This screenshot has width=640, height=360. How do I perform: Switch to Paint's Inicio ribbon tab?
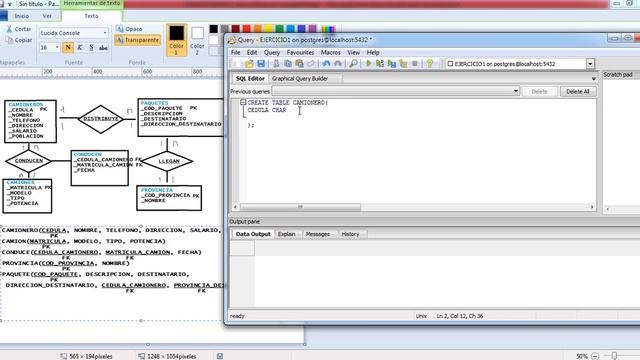[22, 16]
